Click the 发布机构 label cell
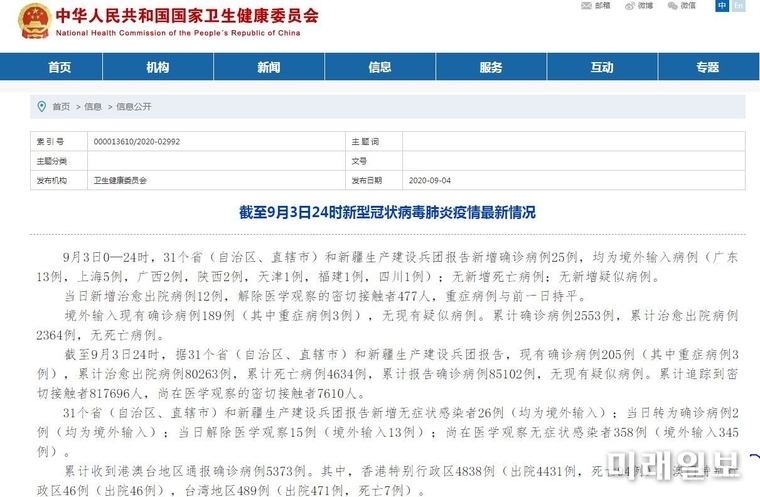Image resolution: width=760 pixels, height=497 pixels. pos(59,180)
